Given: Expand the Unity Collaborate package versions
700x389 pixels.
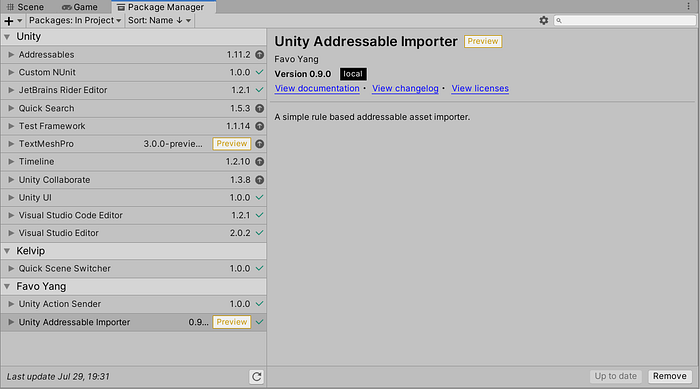Looking at the screenshot, I should tap(11, 180).
